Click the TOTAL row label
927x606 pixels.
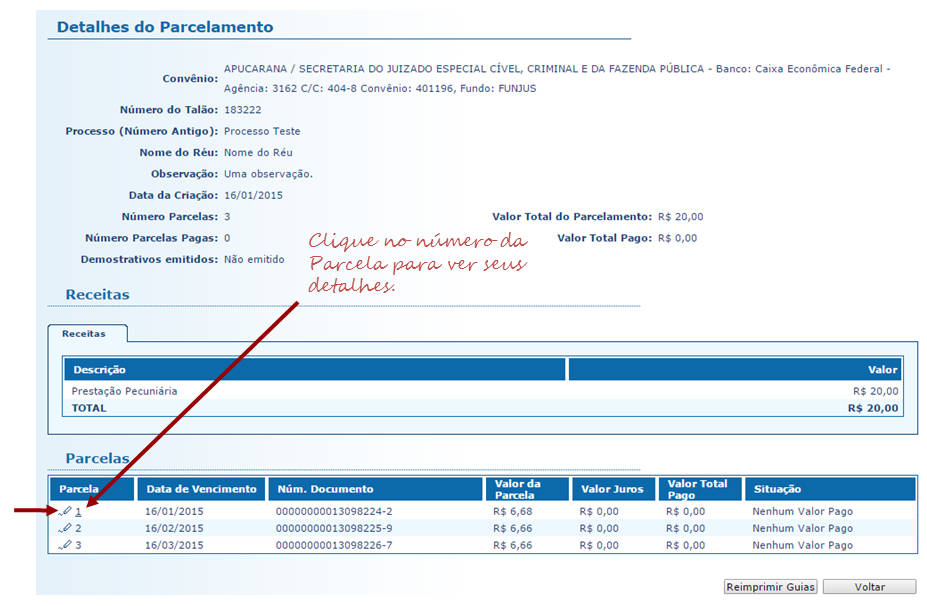tap(89, 408)
